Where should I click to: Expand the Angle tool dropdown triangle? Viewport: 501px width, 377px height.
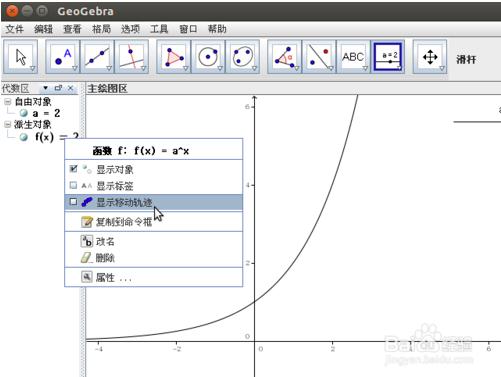click(x=296, y=69)
